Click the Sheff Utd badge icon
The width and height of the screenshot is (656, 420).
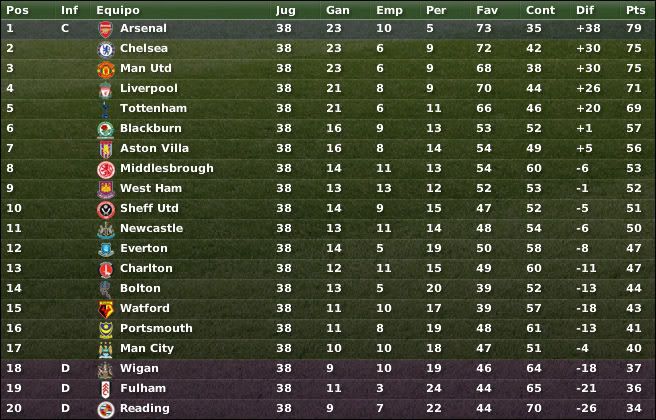105,209
